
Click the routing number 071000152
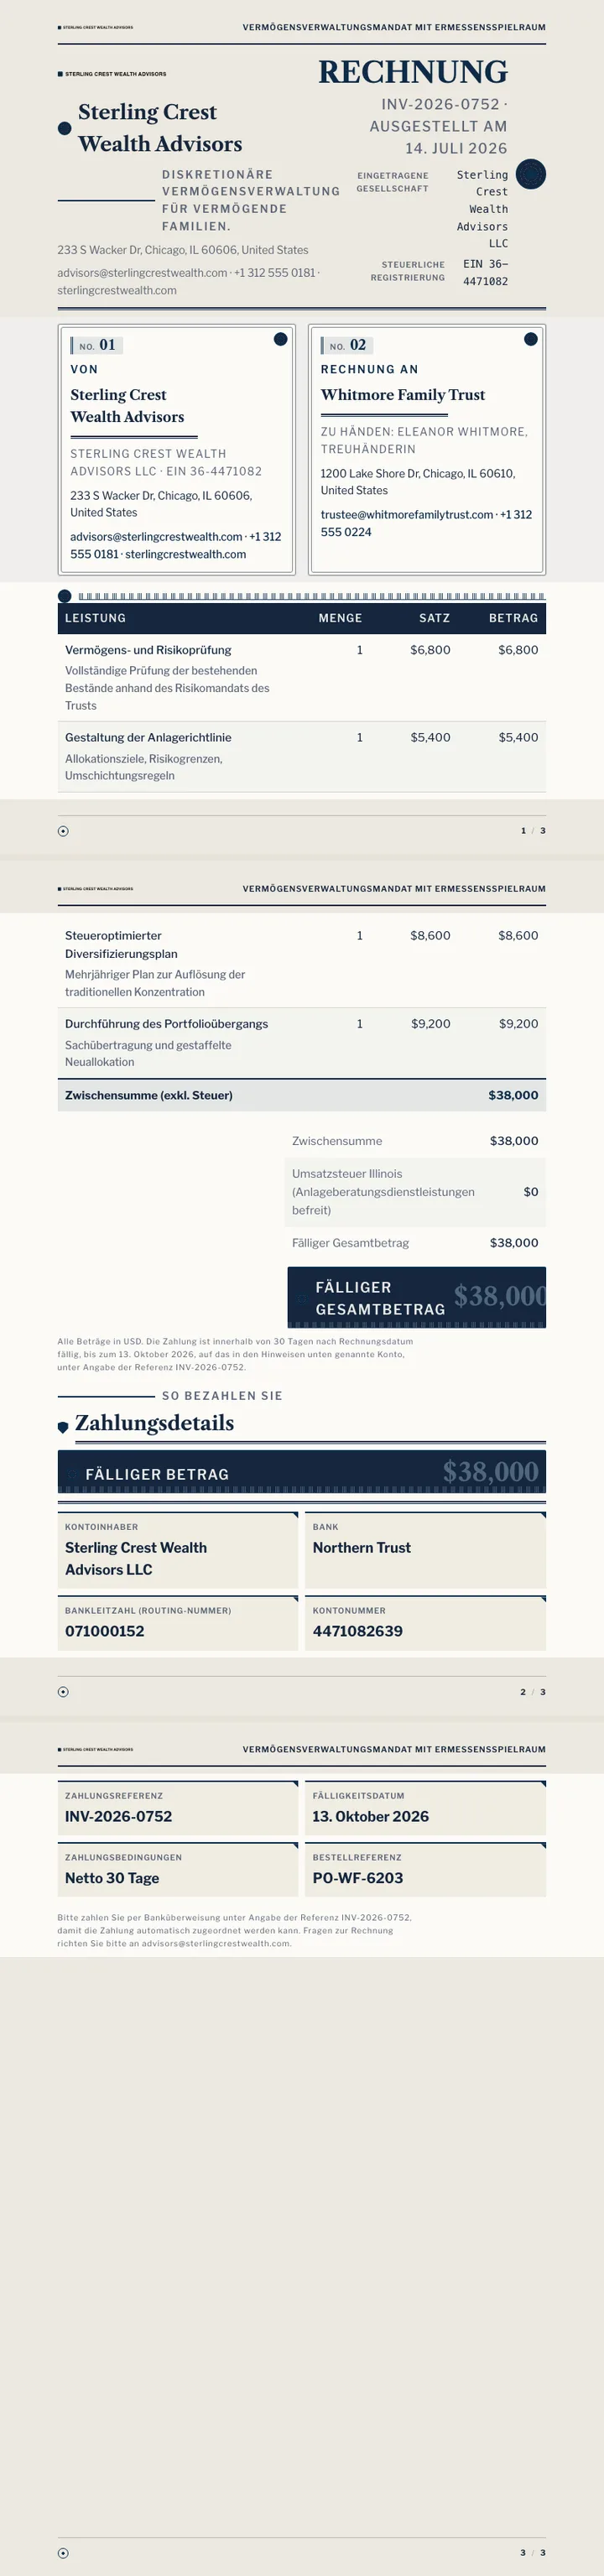coord(105,1631)
